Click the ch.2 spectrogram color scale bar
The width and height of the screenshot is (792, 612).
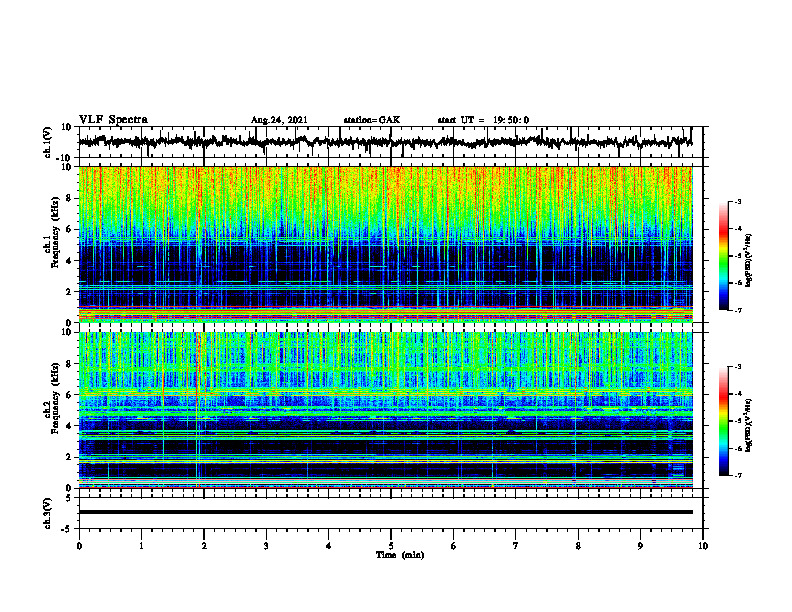coord(724,421)
